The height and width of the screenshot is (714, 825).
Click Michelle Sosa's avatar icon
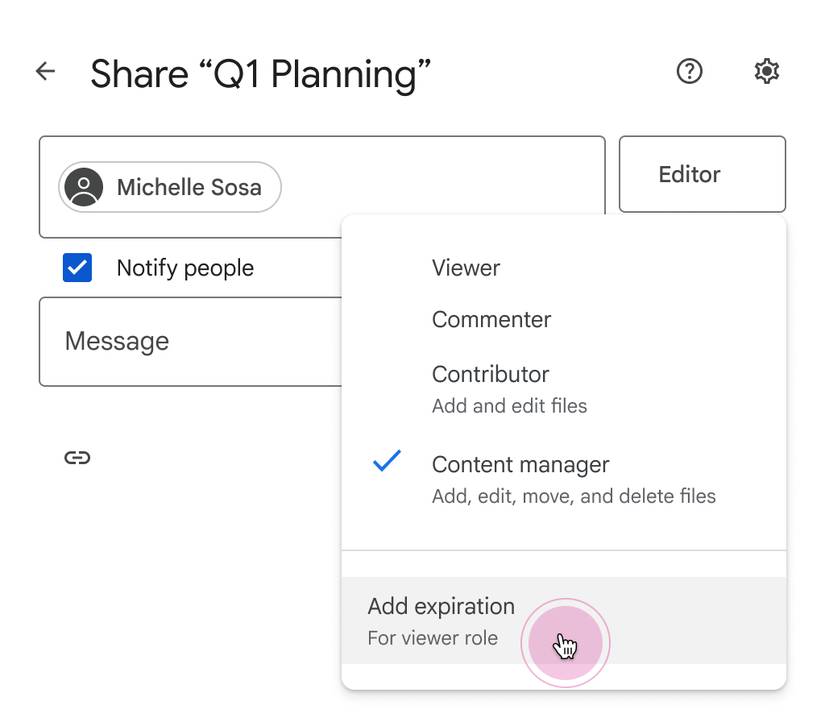point(84,187)
